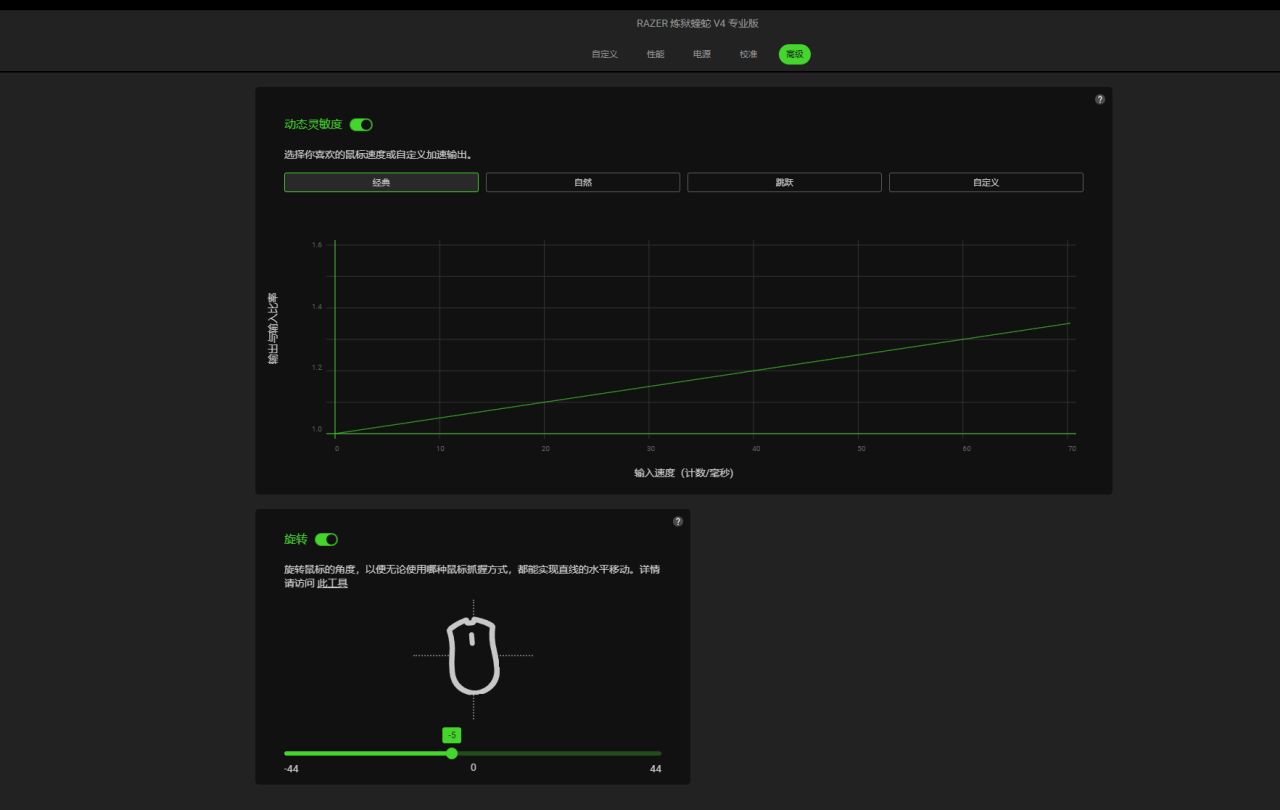Select the 经典 sensitivity preset

381,182
